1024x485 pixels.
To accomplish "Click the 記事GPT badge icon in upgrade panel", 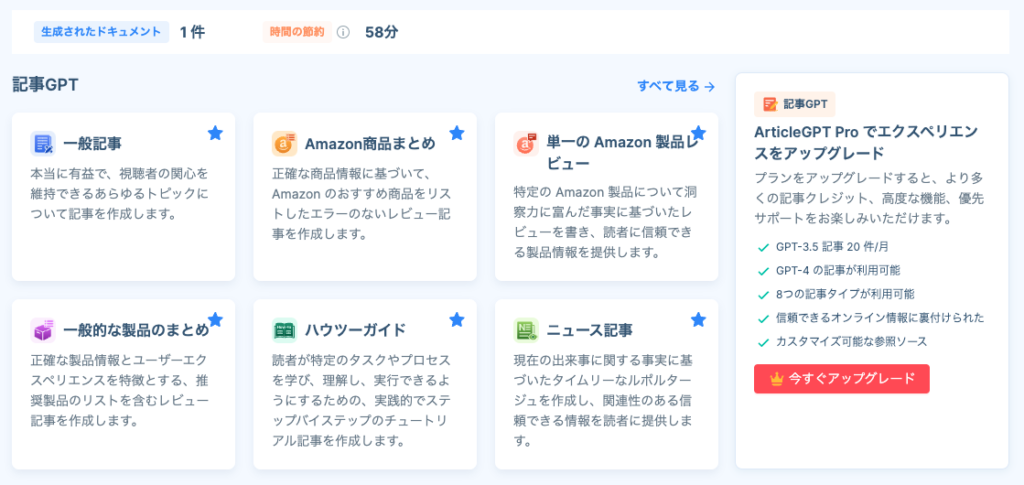I will click(x=770, y=104).
